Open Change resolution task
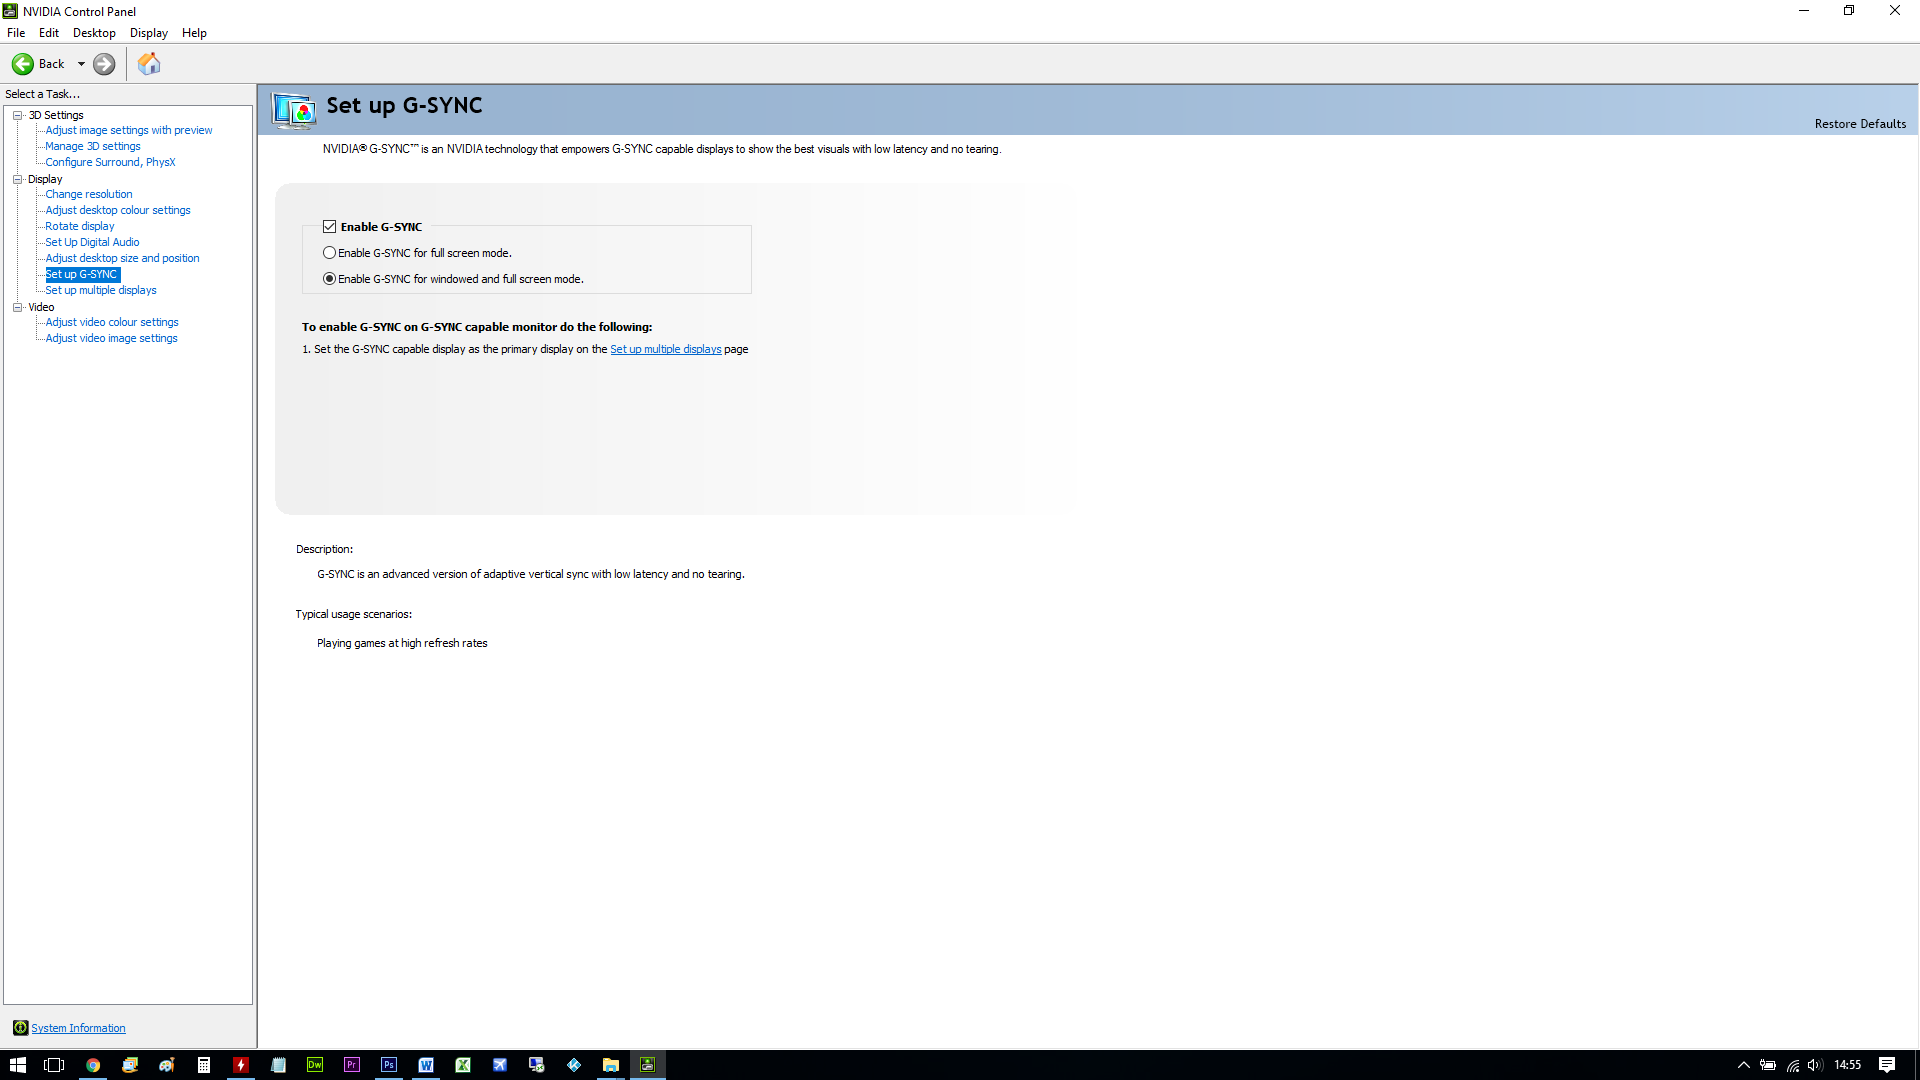This screenshot has height=1080, width=1920. pyautogui.click(x=89, y=194)
